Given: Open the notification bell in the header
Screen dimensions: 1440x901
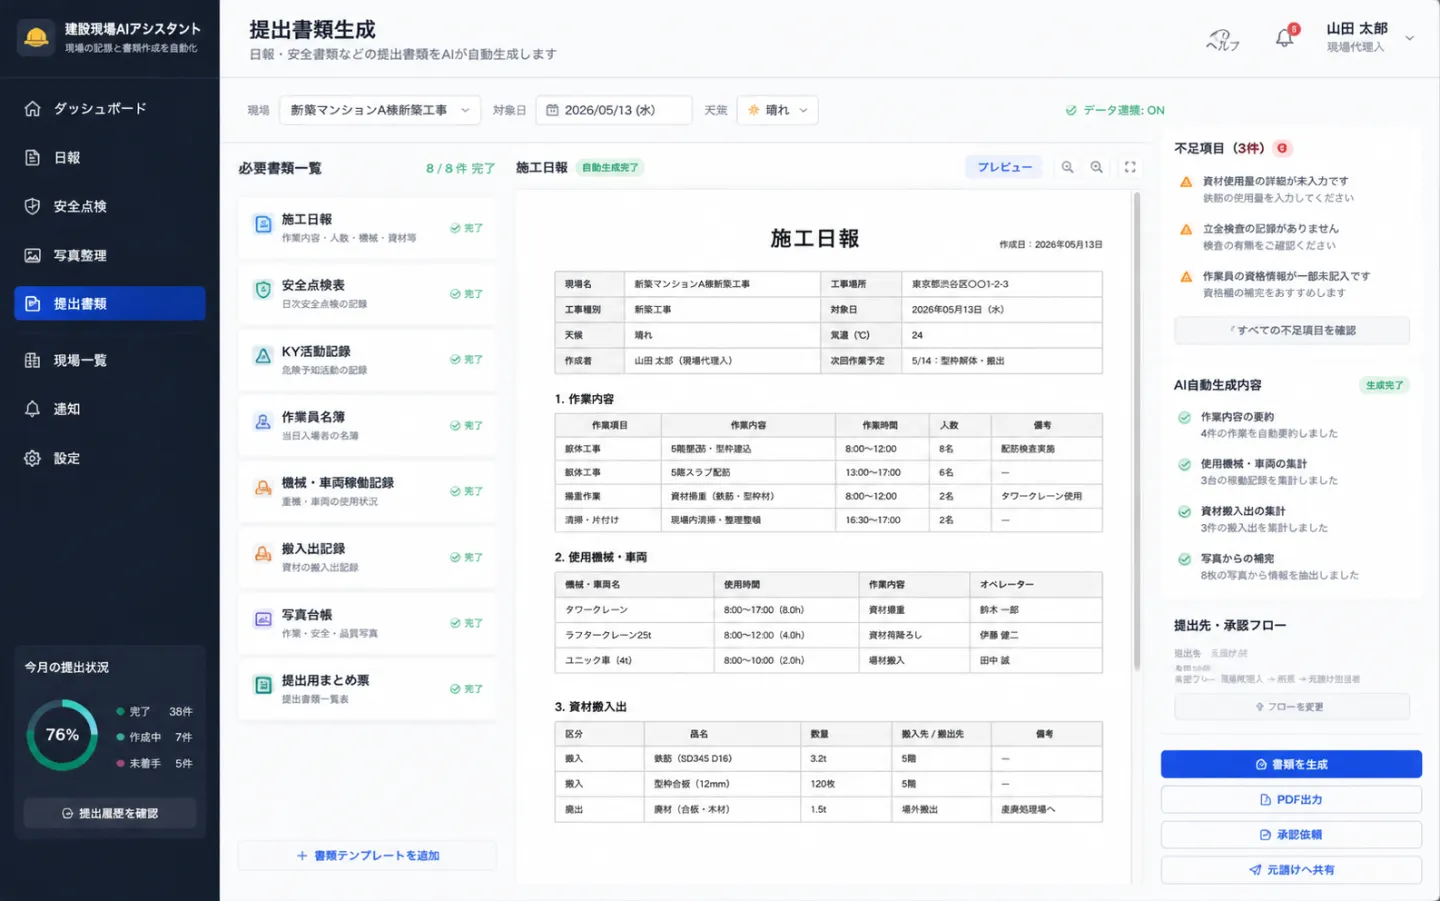Looking at the screenshot, I should tap(1285, 38).
